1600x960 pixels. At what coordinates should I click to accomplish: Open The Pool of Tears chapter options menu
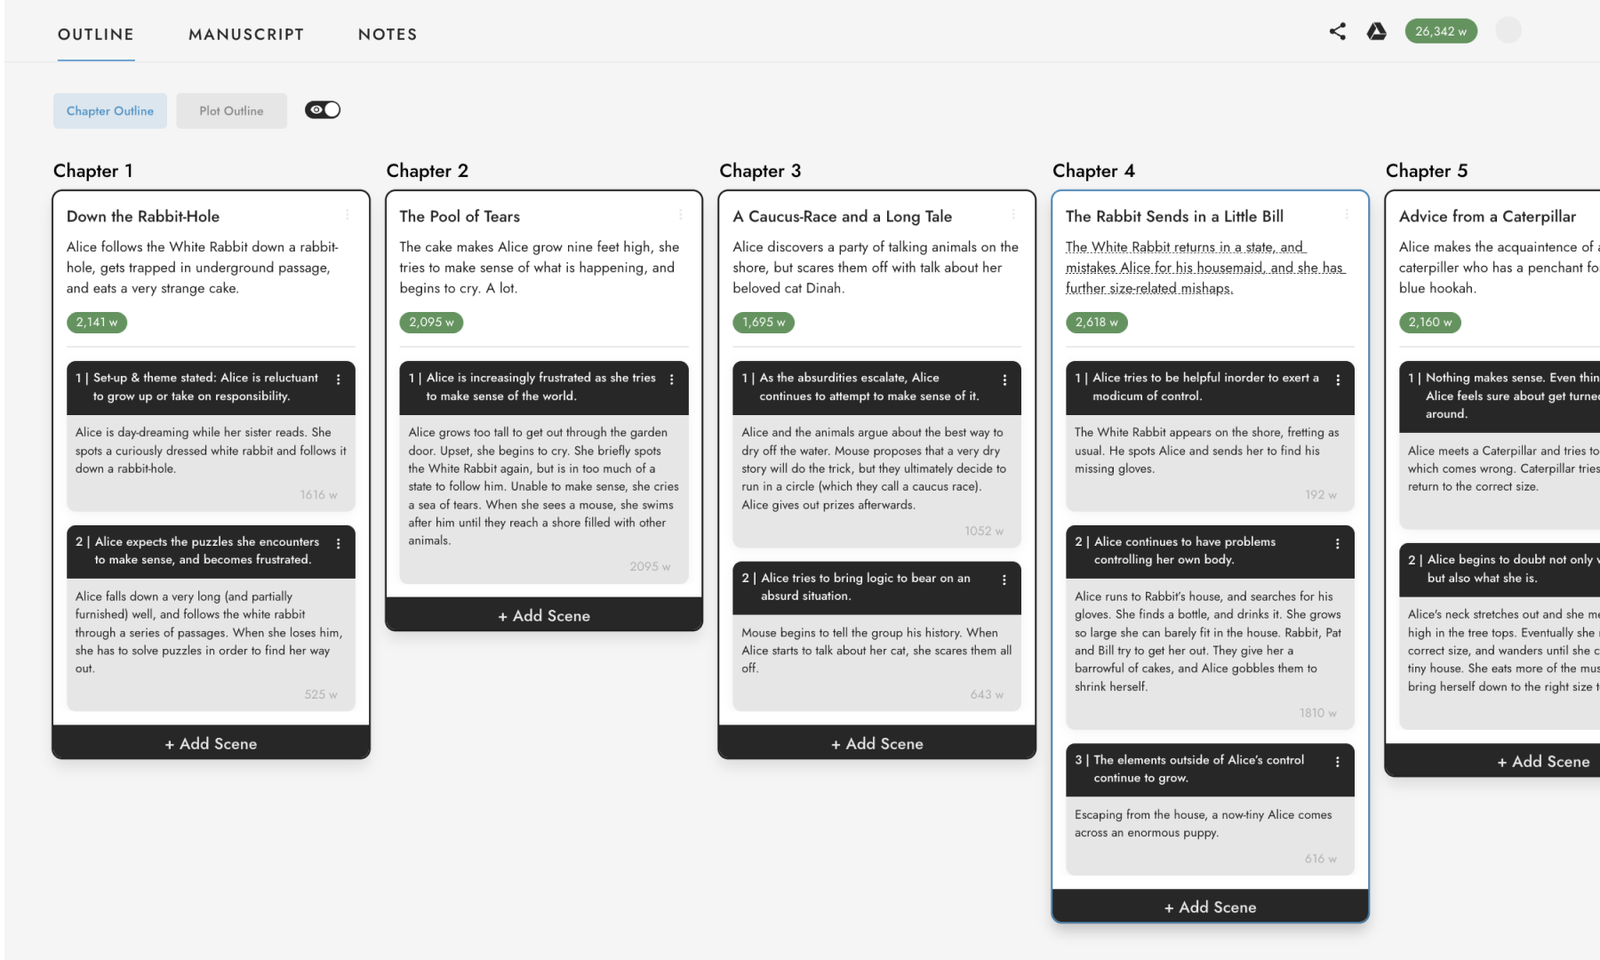point(679,213)
